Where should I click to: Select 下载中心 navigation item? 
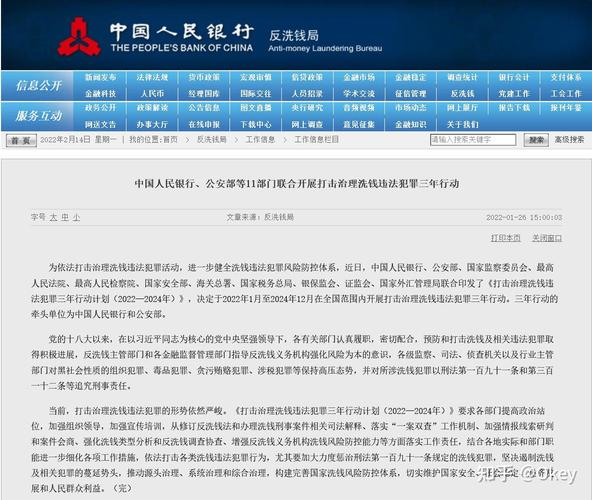(256, 124)
